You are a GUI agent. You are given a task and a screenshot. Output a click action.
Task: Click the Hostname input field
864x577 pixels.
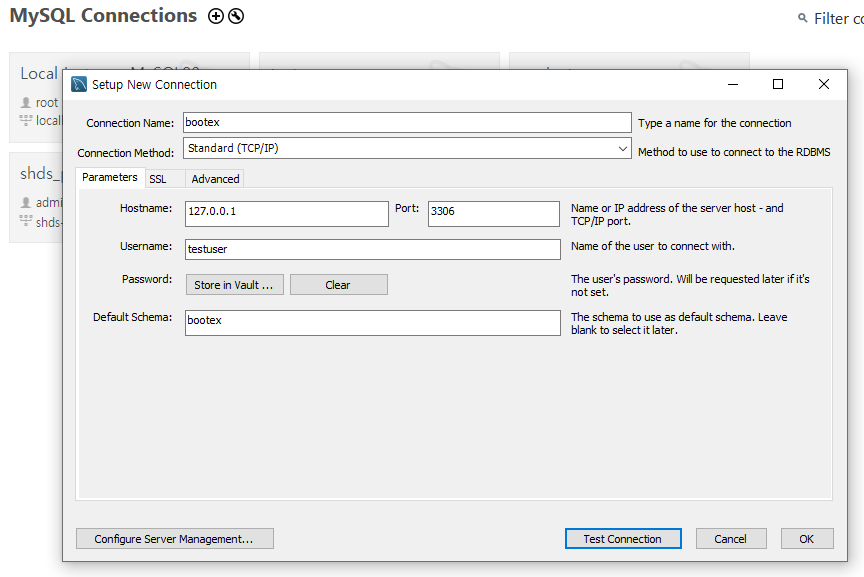(x=287, y=214)
